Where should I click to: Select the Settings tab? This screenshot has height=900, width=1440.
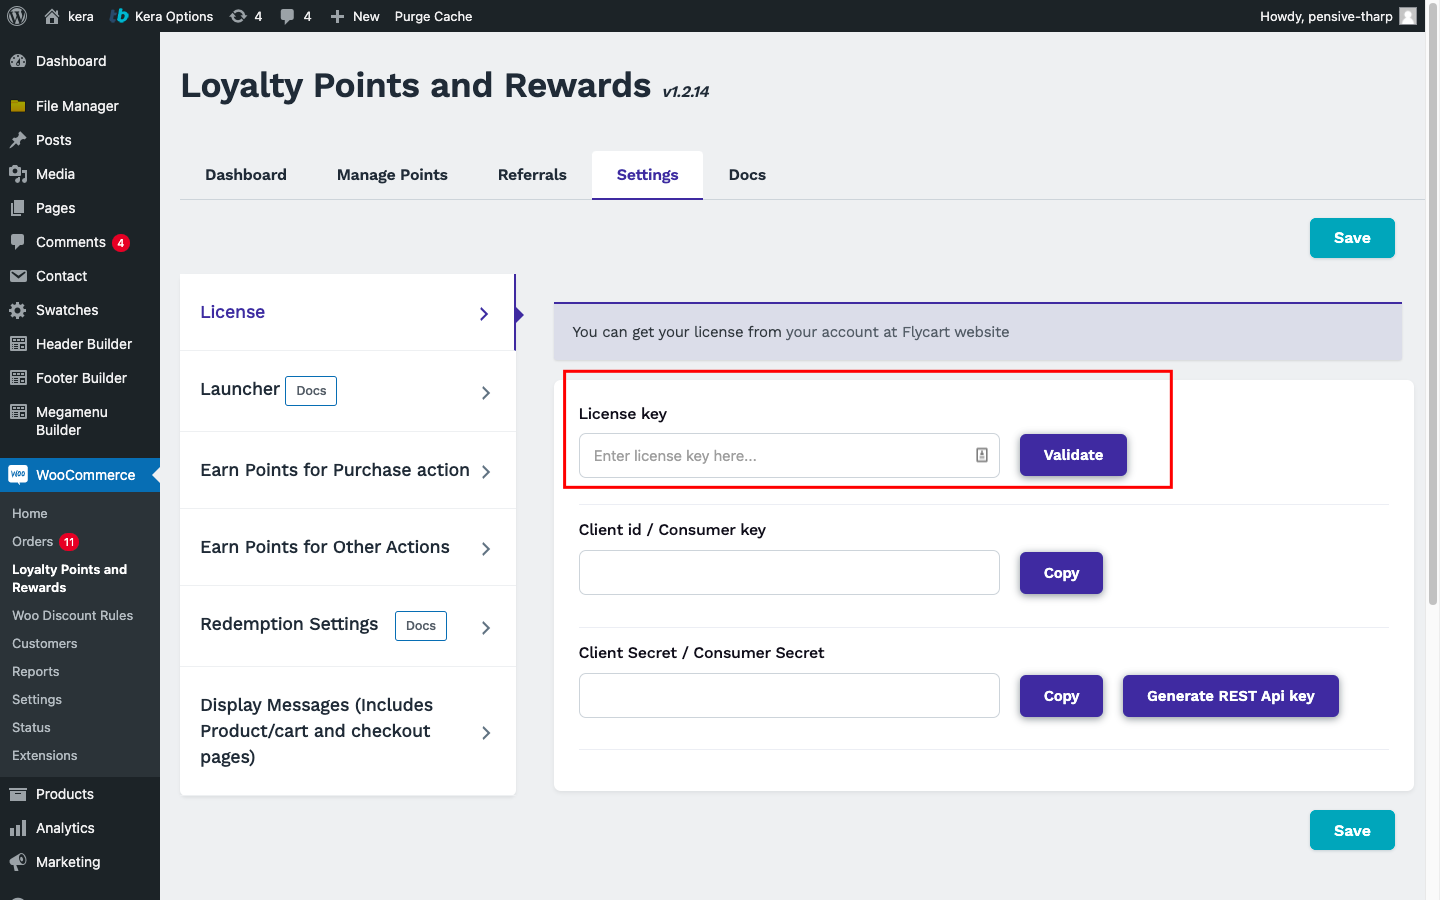click(x=647, y=175)
